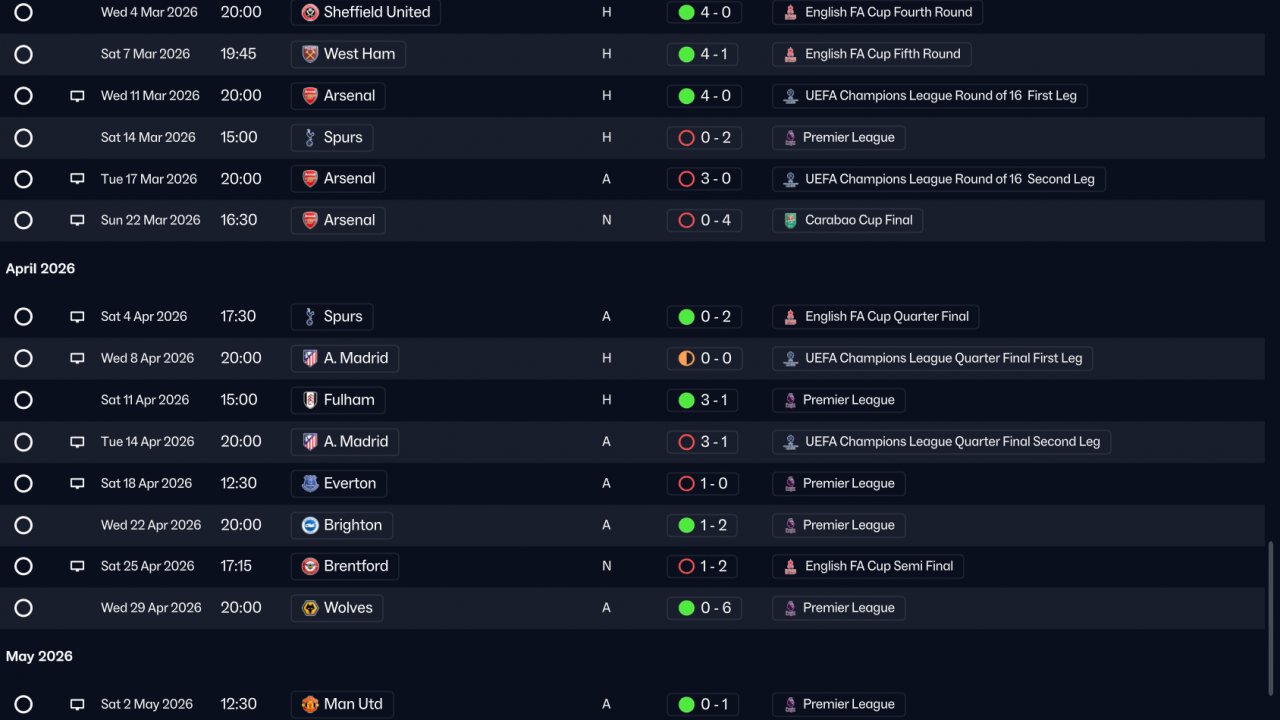Click the West Ham club badge
1280x720 pixels.
tap(310, 54)
